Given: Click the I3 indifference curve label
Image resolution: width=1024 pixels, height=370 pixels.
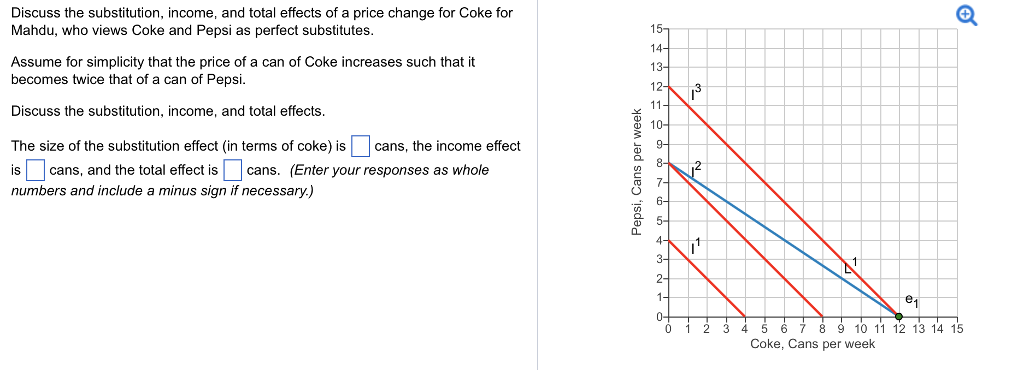Looking at the screenshot, I should tap(696, 93).
